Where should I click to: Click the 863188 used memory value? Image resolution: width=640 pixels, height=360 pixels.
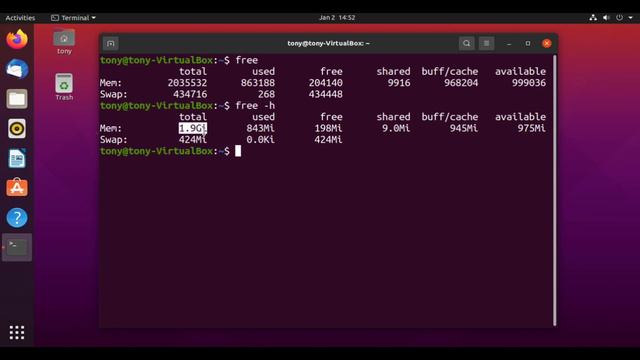(258, 83)
